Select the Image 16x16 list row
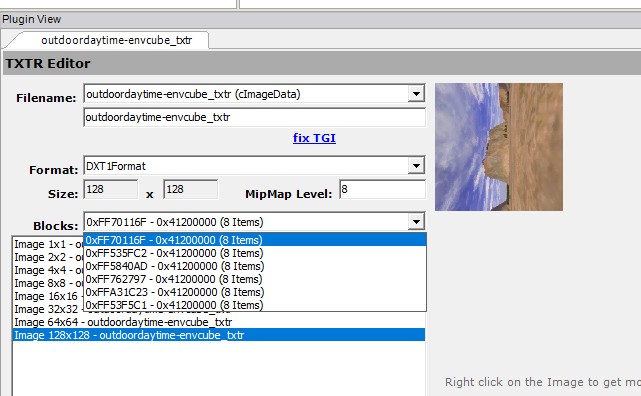 point(48,296)
